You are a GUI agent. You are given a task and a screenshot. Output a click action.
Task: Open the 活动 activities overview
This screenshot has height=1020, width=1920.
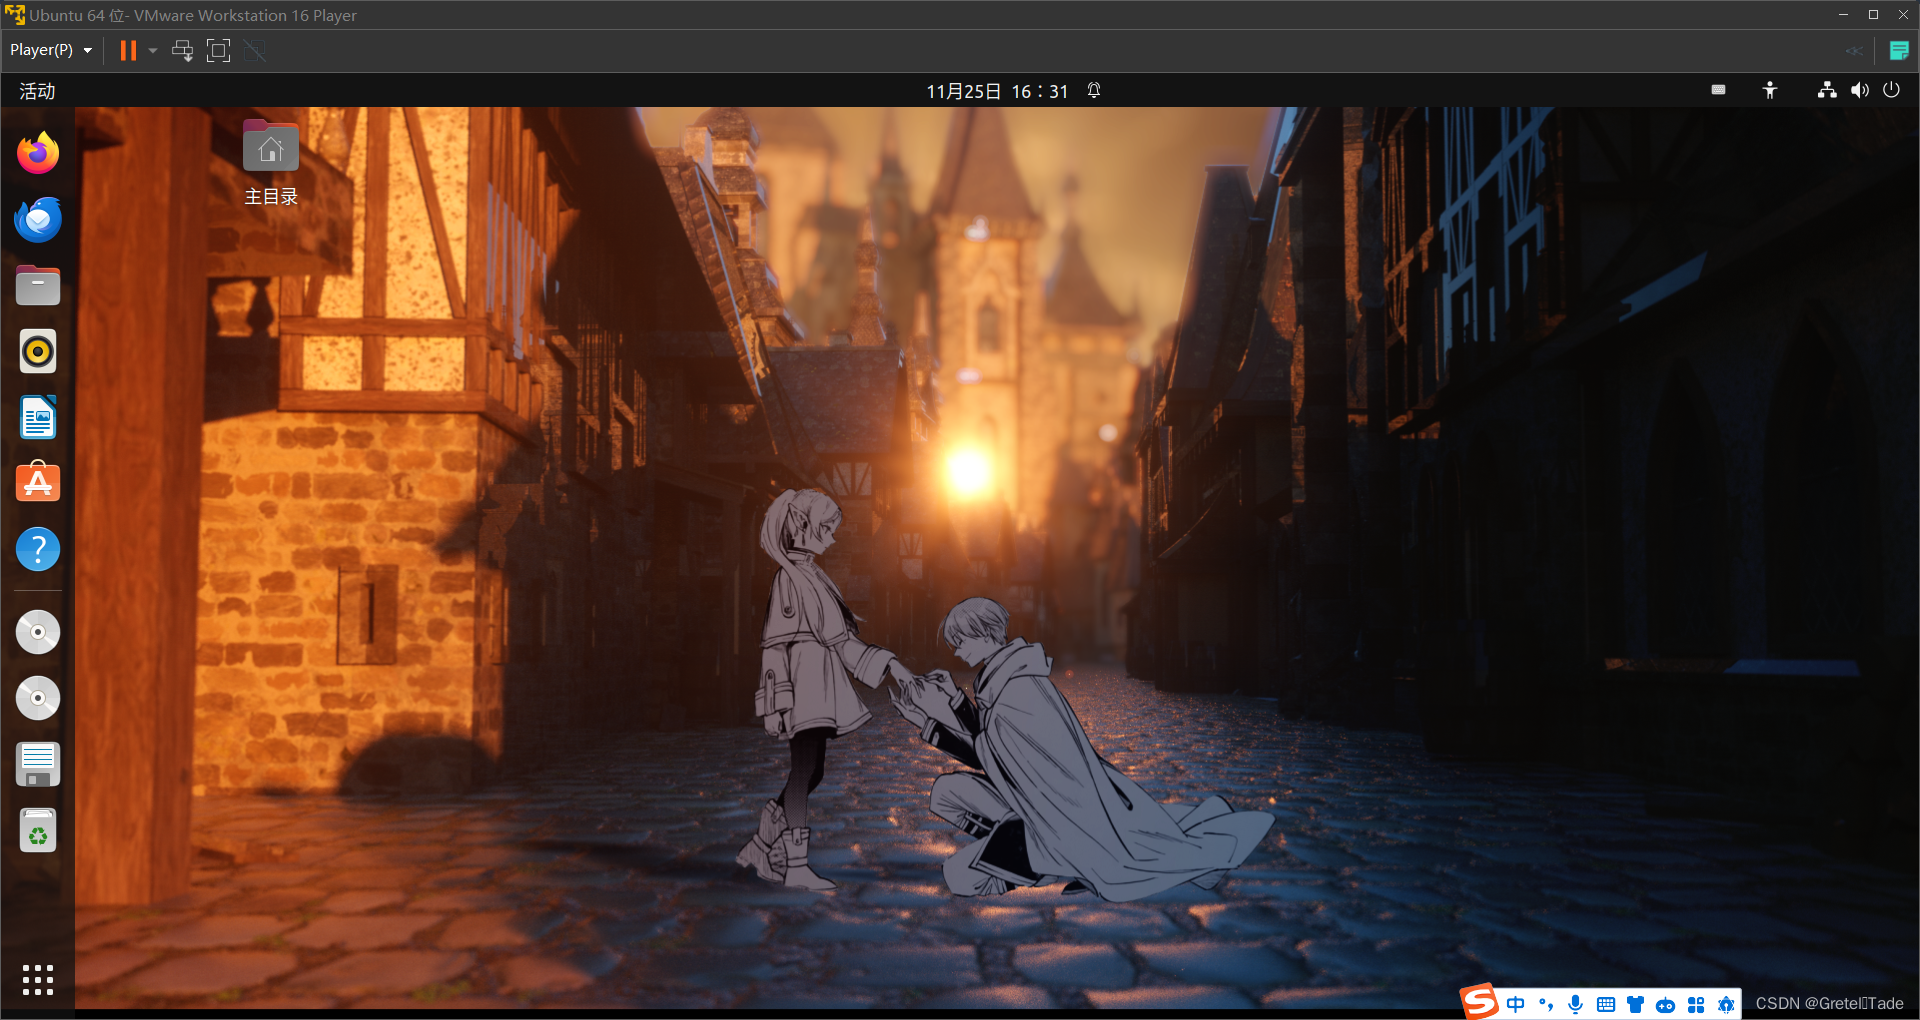[37, 91]
